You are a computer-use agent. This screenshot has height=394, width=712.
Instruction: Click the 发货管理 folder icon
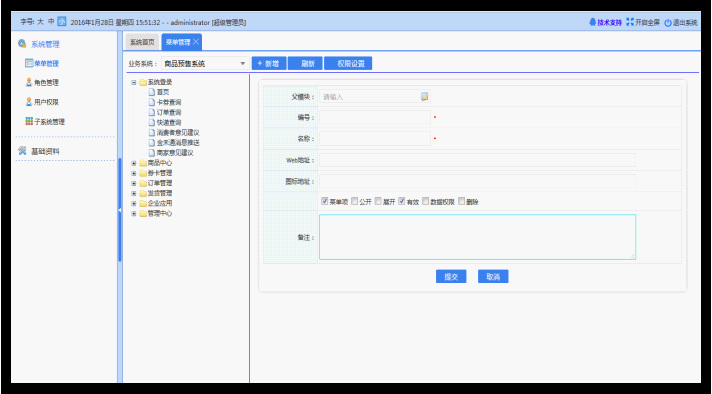(143, 193)
